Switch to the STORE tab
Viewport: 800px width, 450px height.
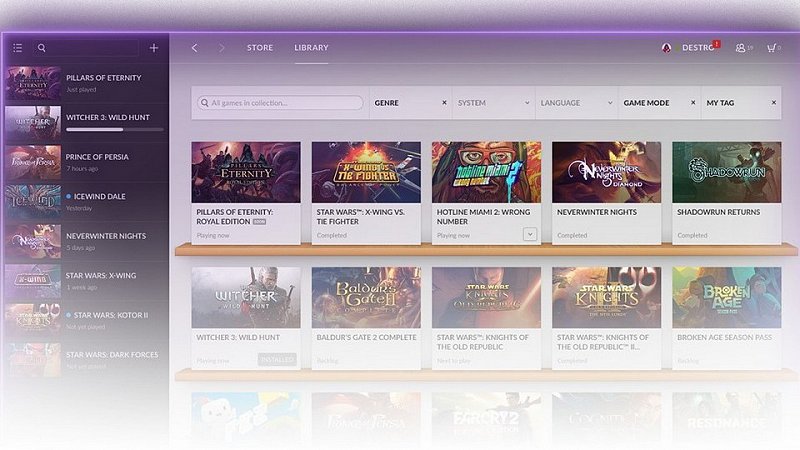pos(260,47)
